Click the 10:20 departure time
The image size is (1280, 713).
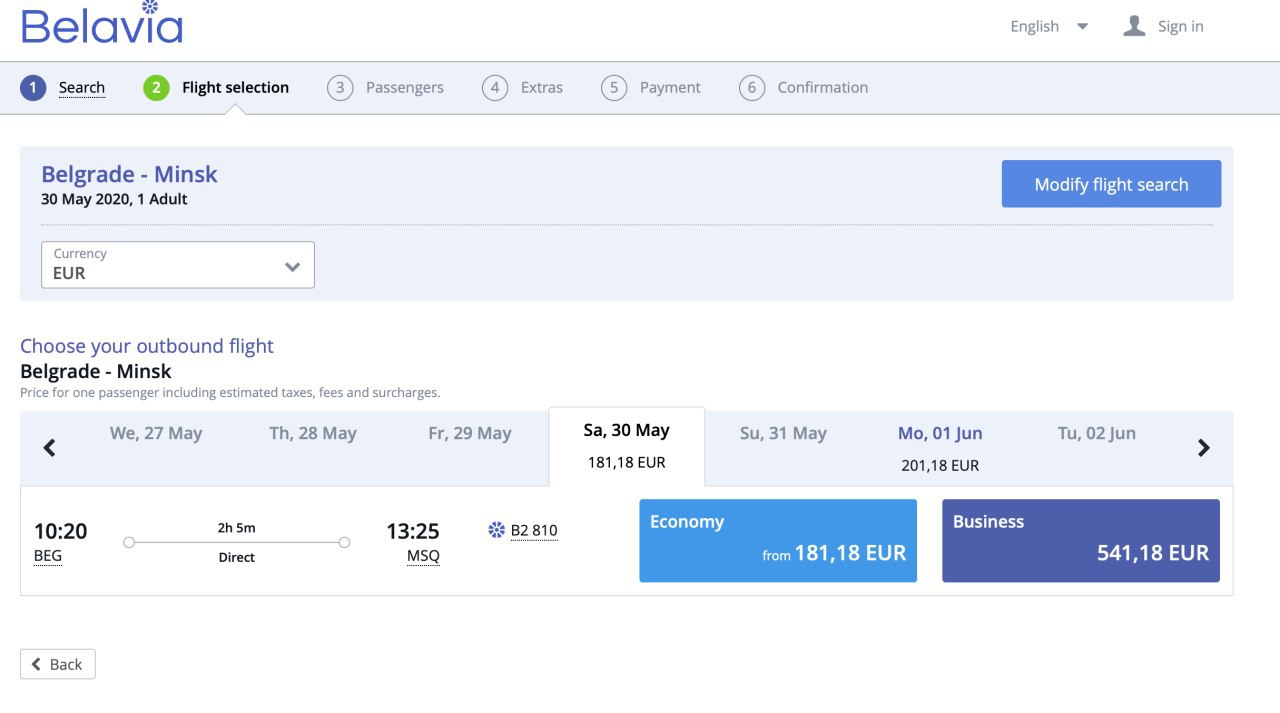click(61, 531)
